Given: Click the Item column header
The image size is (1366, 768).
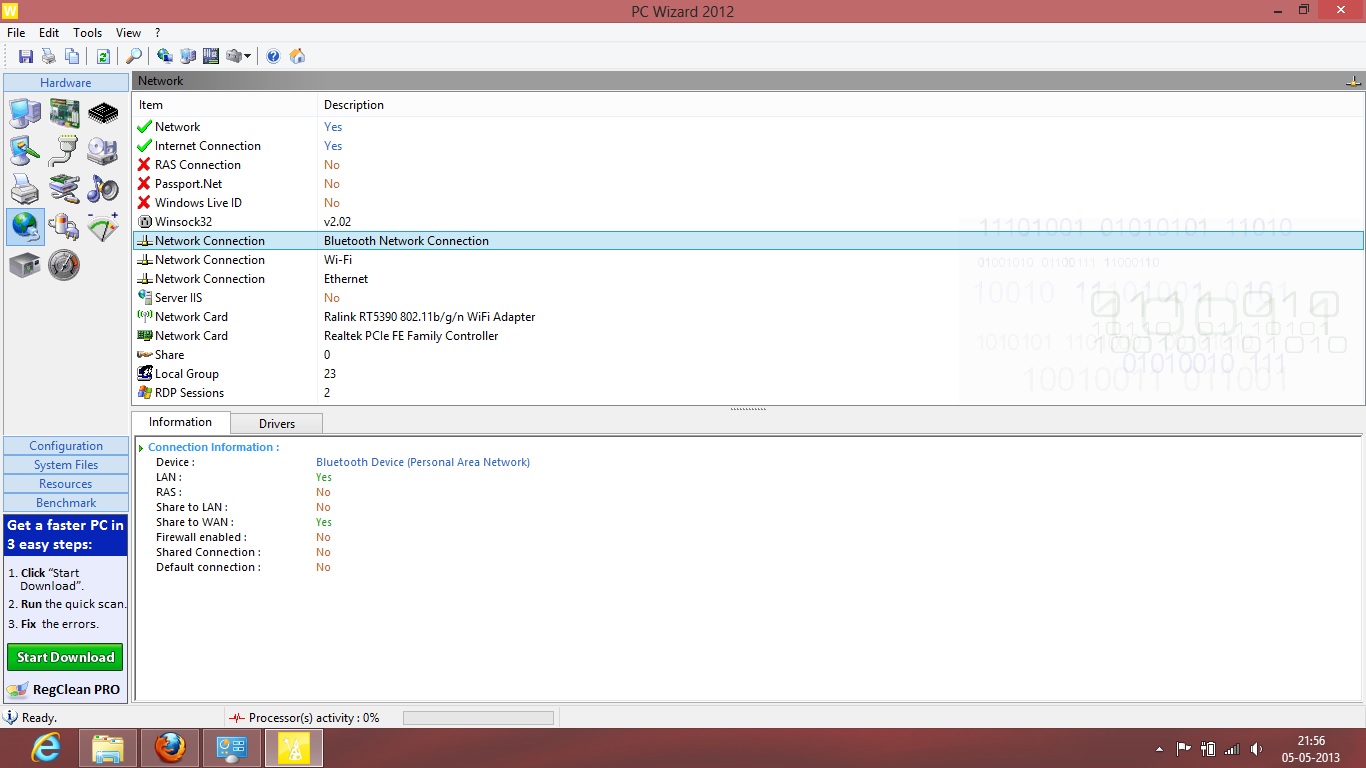Looking at the screenshot, I should [x=225, y=105].
